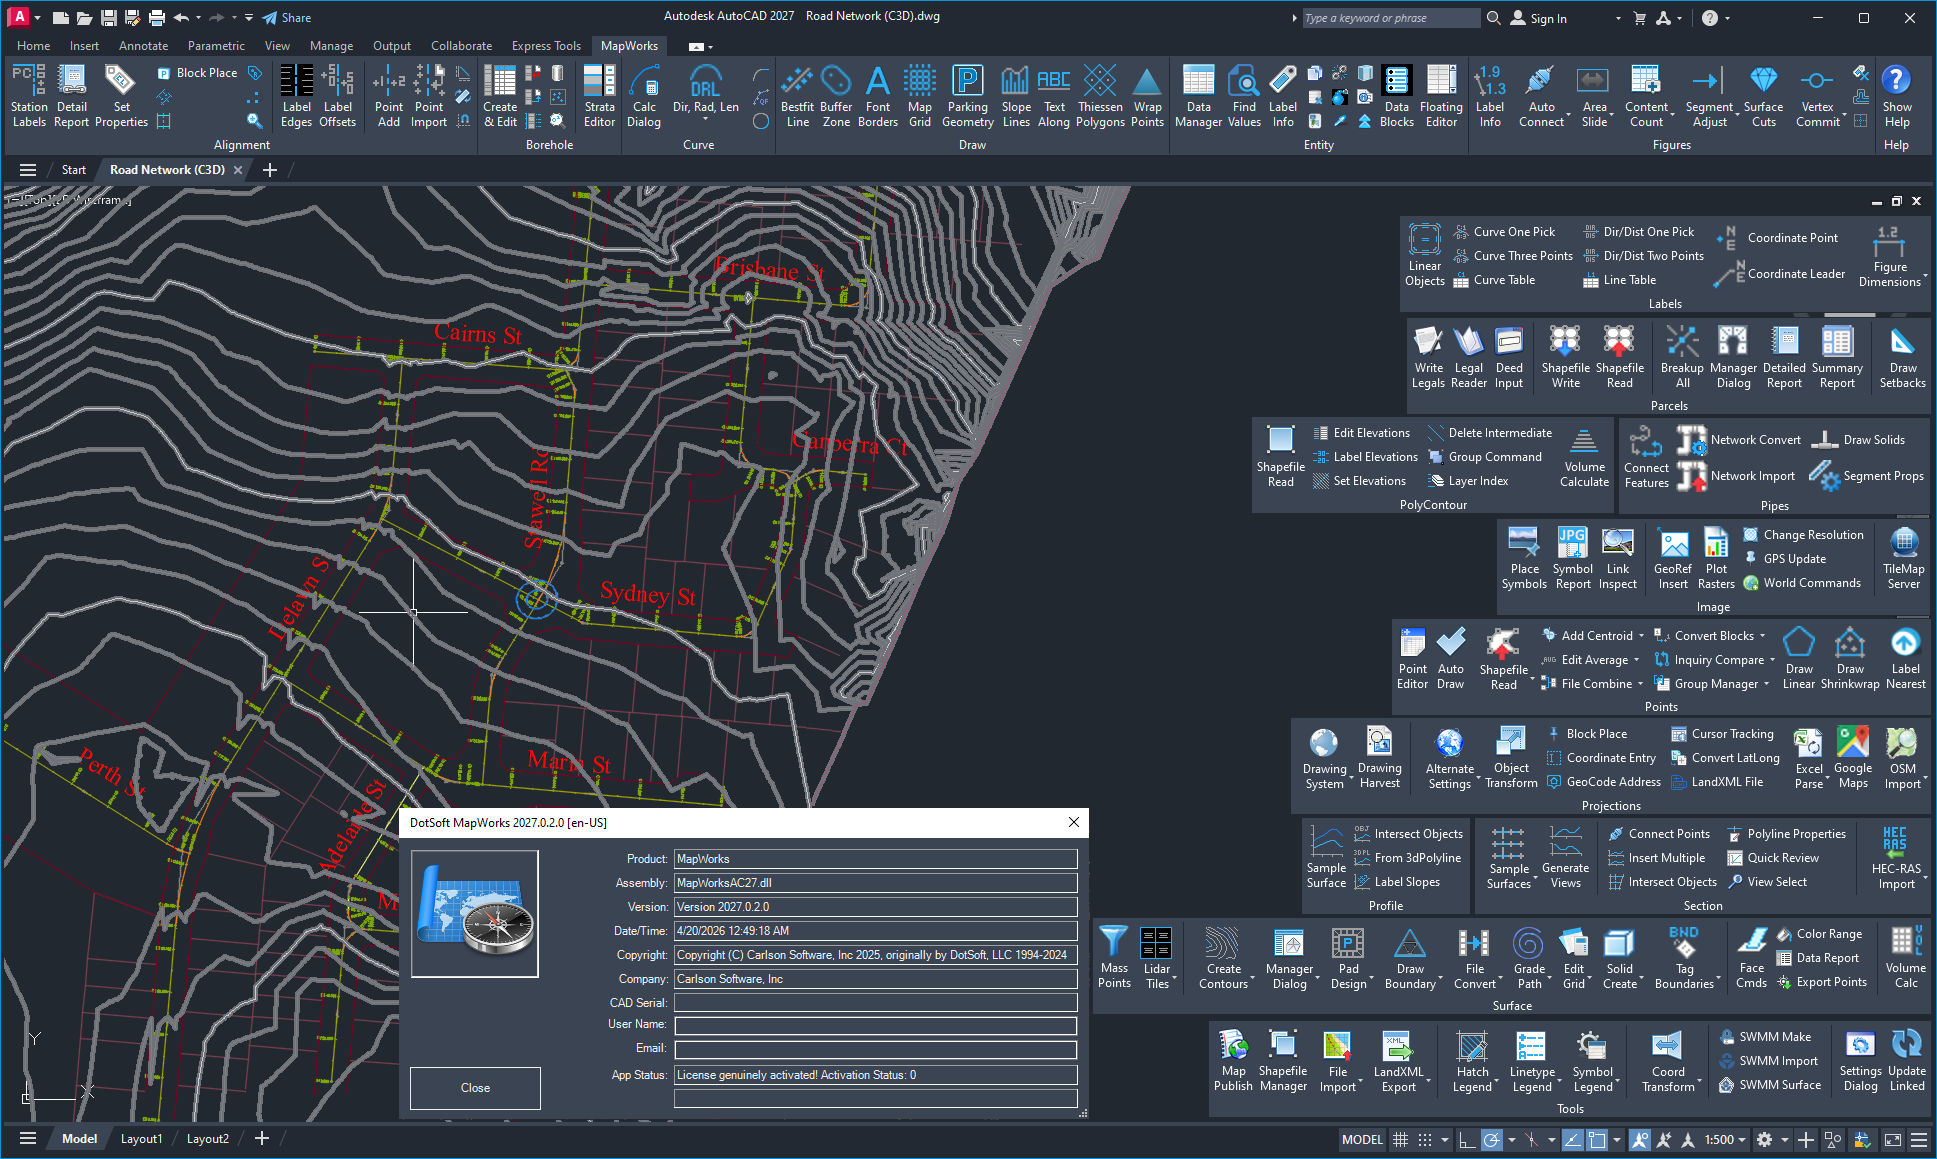Open Volume Calculate in PolyContour panel
Image resolution: width=1937 pixels, height=1159 pixels.
(x=1584, y=457)
